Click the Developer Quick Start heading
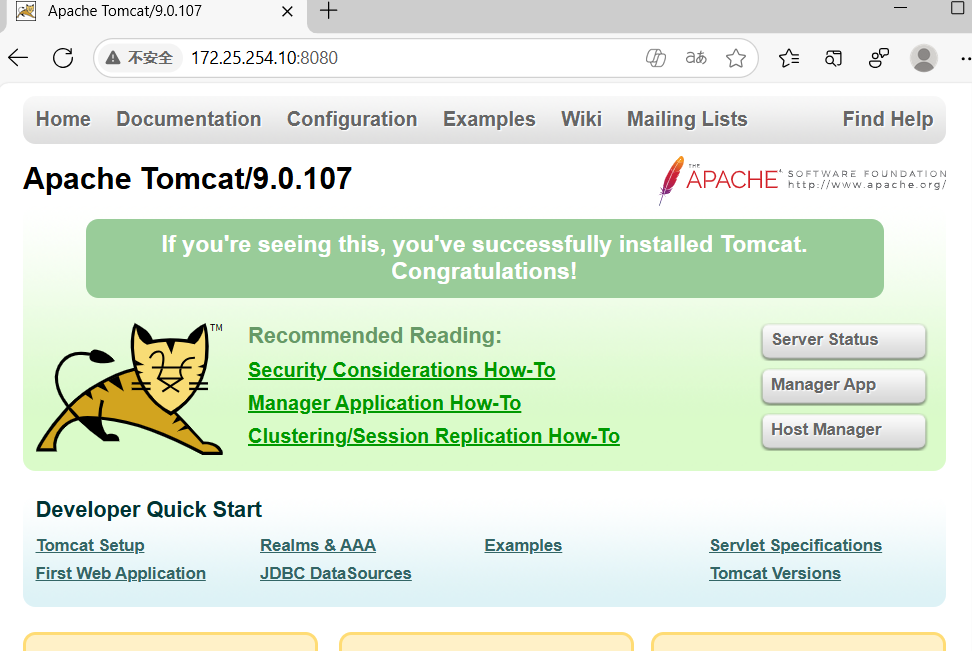 point(149,509)
